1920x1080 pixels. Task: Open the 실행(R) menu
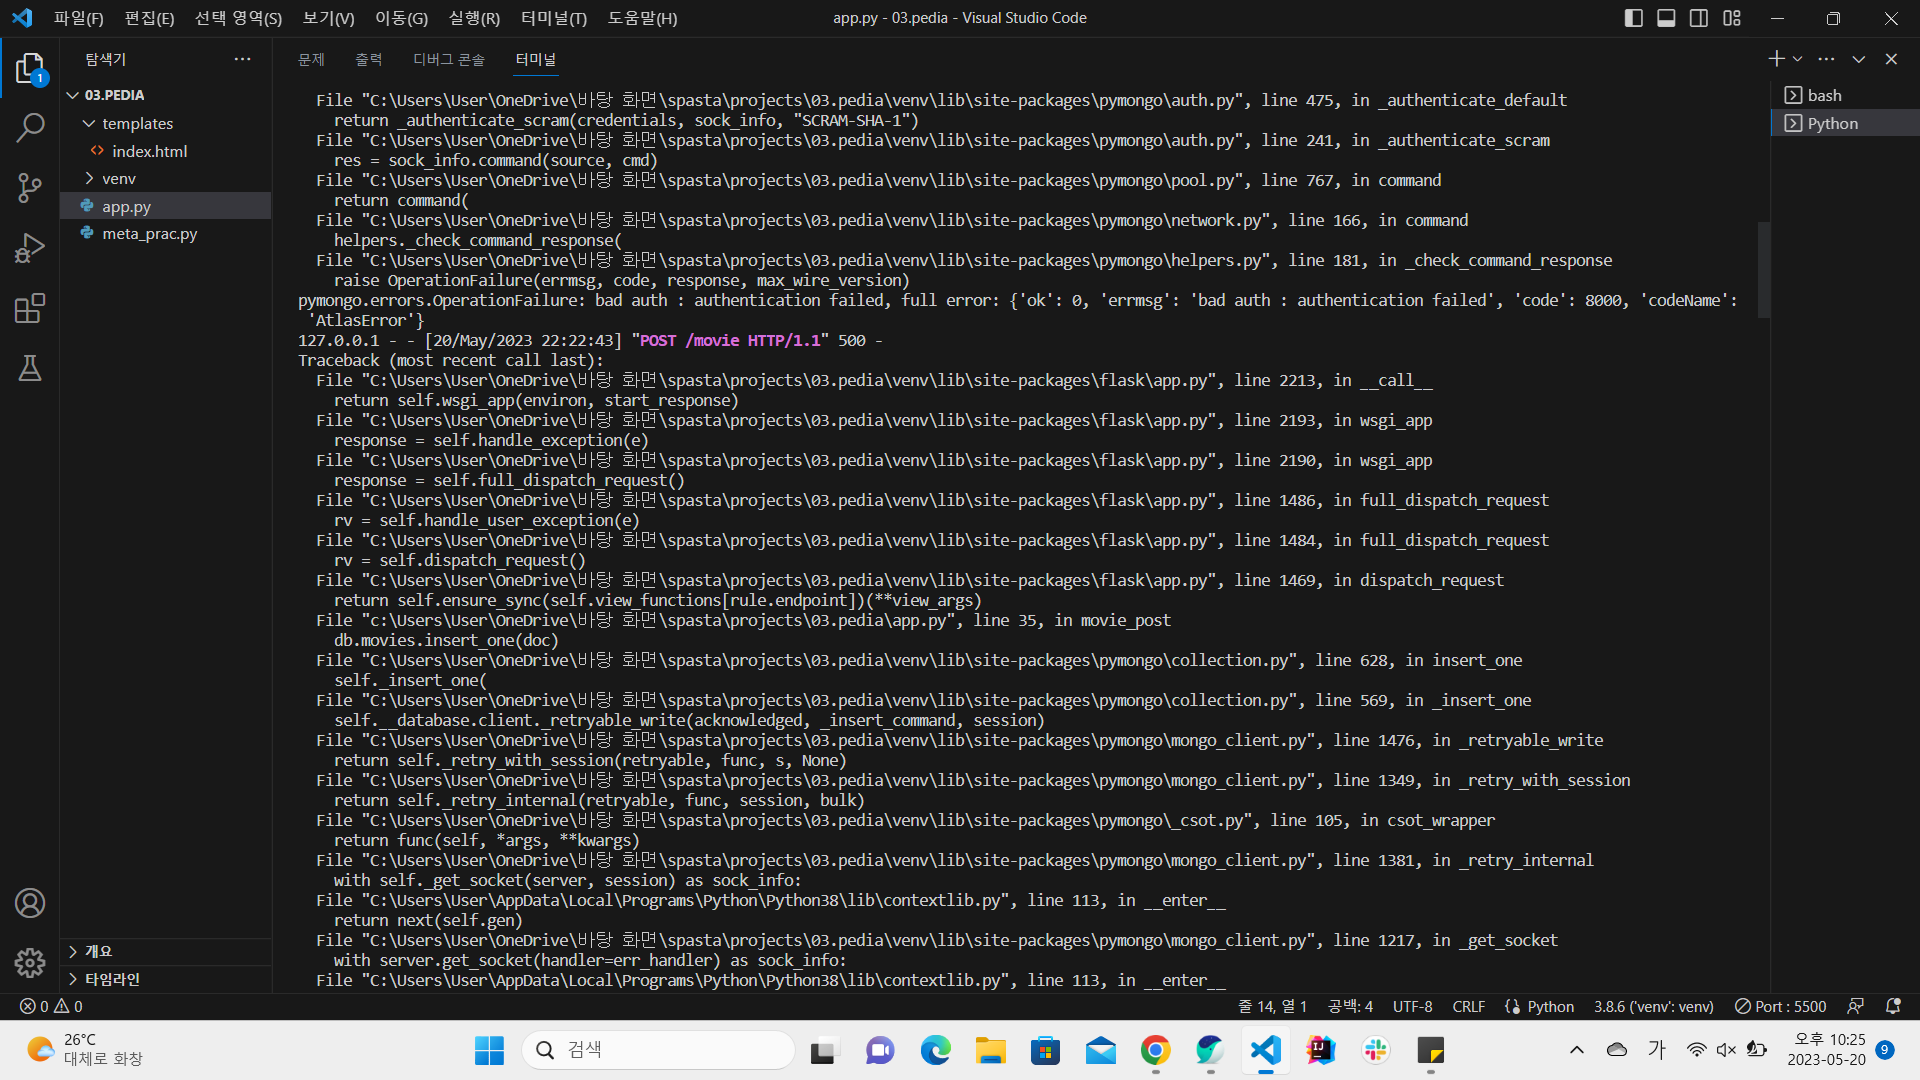click(474, 18)
